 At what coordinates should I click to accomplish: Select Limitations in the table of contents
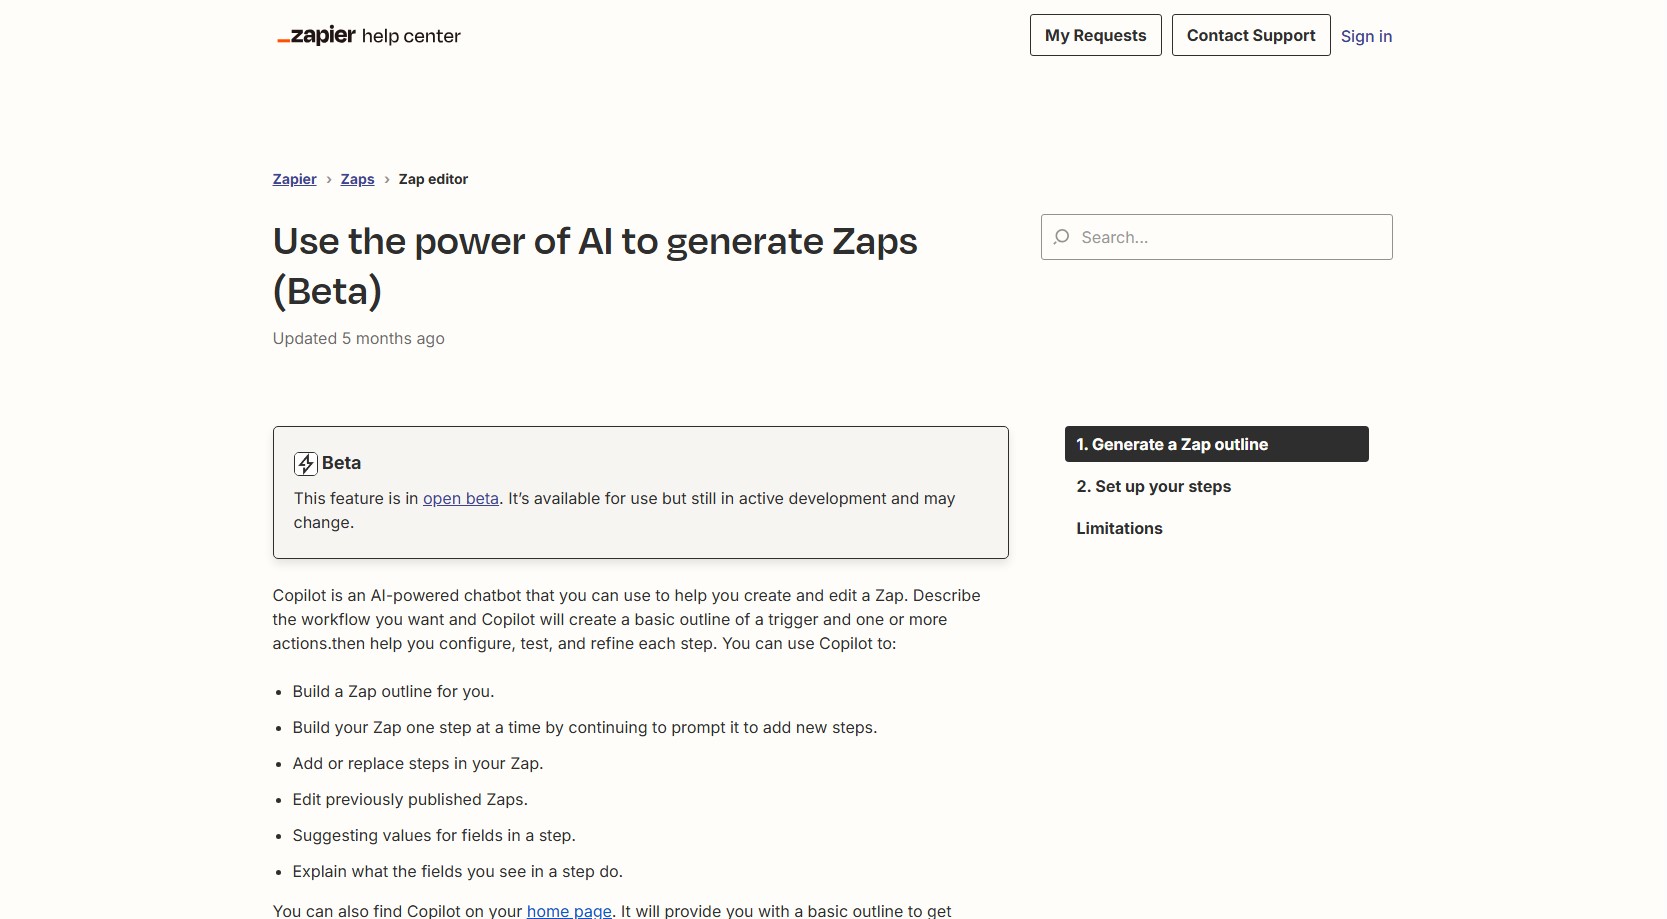(1119, 528)
